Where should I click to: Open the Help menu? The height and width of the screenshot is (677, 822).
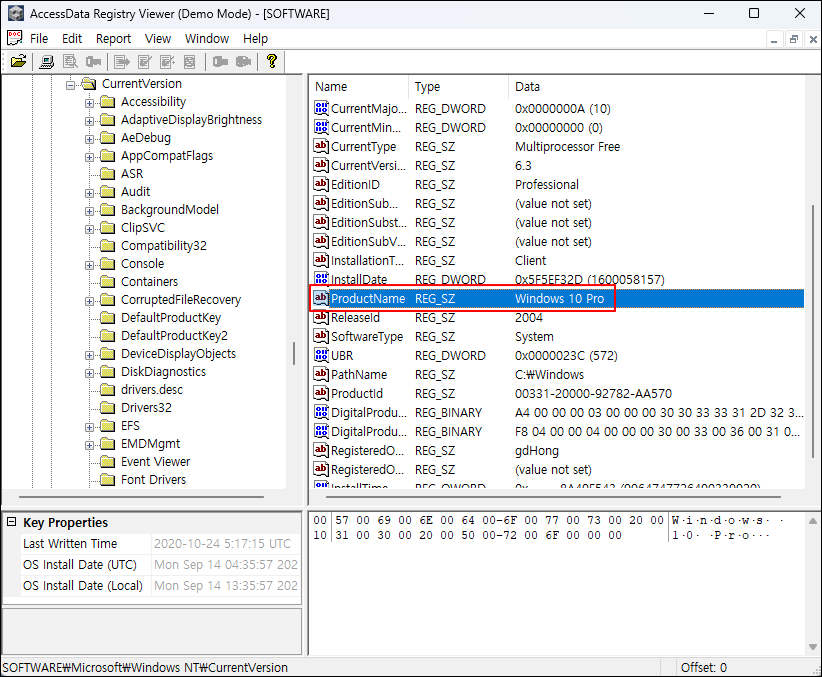point(255,39)
